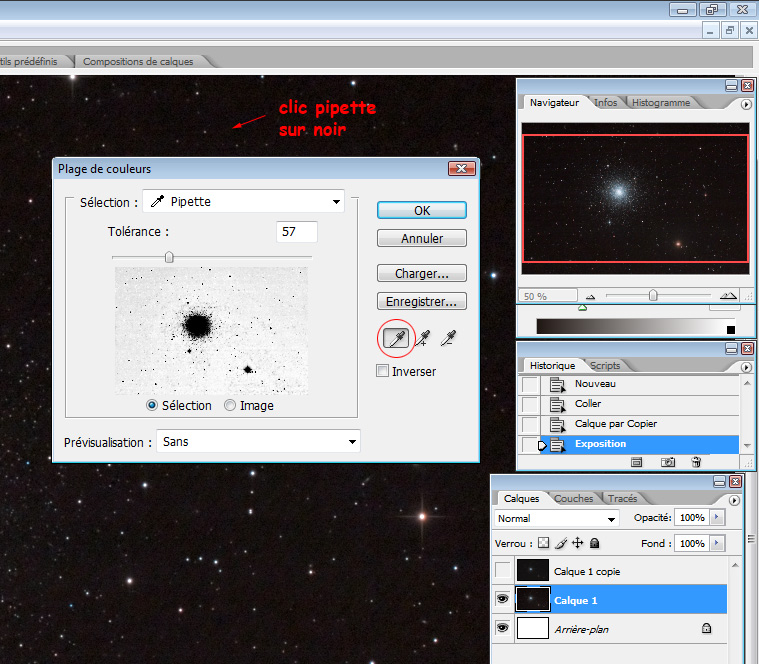Select the add-to-sample eyedropper plus tool
This screenshot has width=759, height=664.
tap(423, 338)
